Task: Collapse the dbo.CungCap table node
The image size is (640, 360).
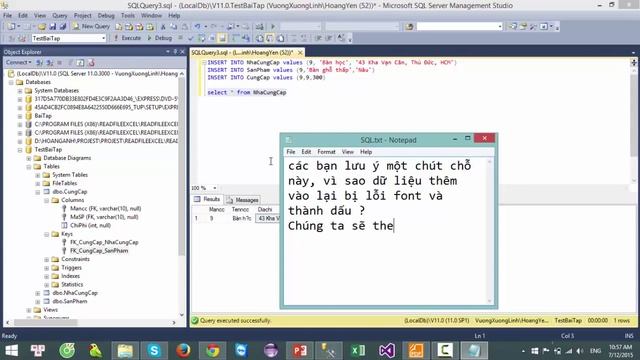Action: pyautogui.click(x=38, y=192)
